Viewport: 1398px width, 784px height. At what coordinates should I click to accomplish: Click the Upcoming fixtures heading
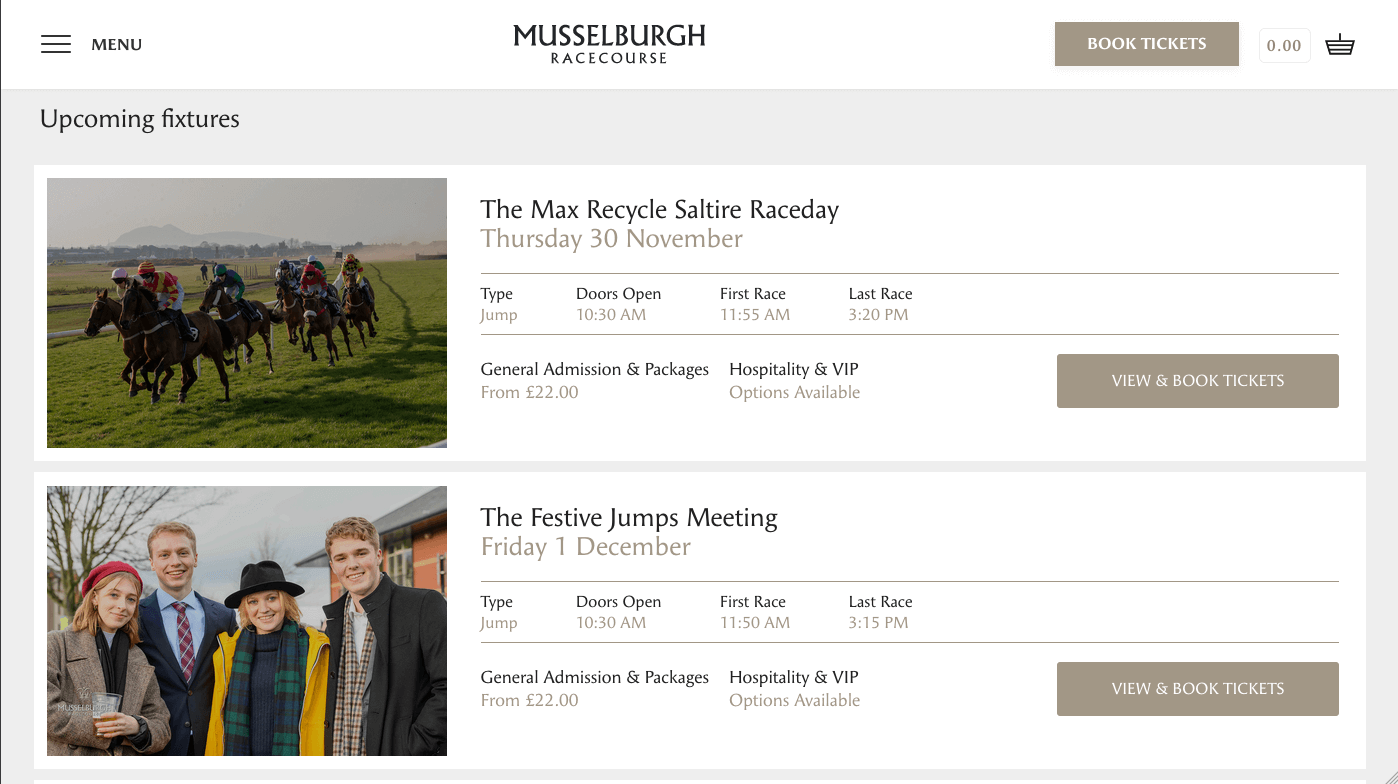click(140, 119)
